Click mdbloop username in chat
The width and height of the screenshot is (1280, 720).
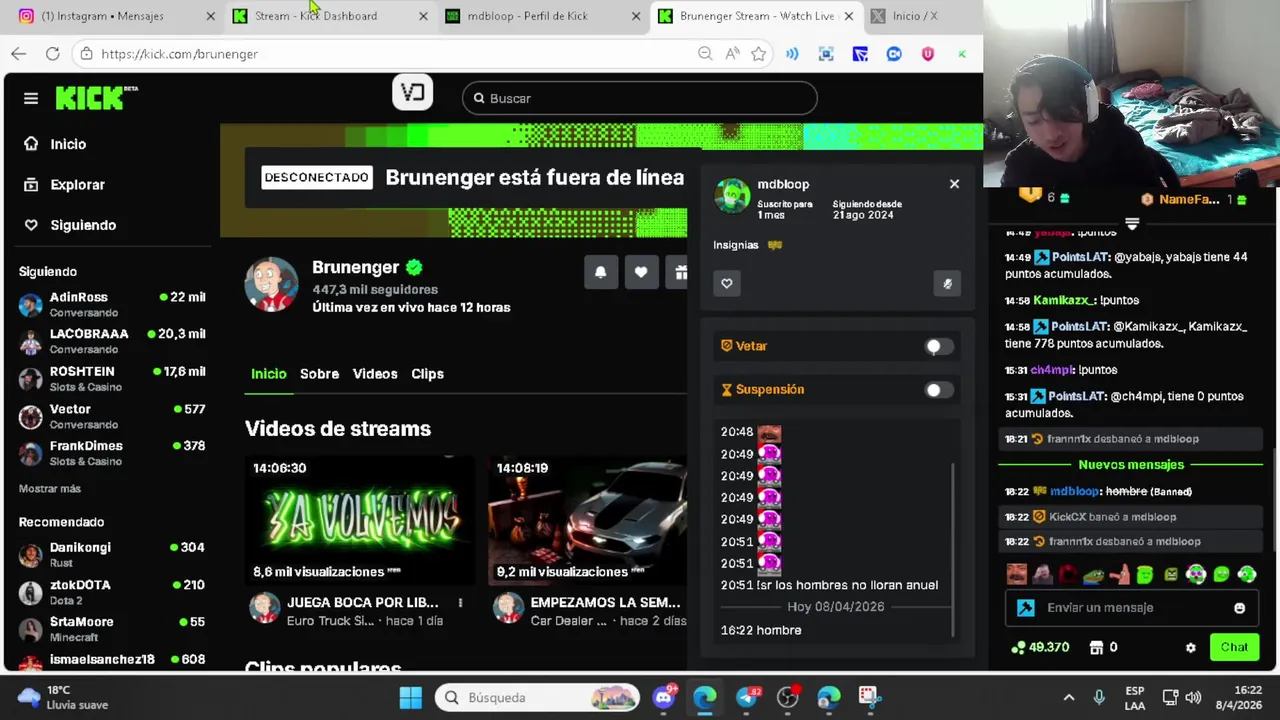pyautogui.click(x=1074, y=491)
